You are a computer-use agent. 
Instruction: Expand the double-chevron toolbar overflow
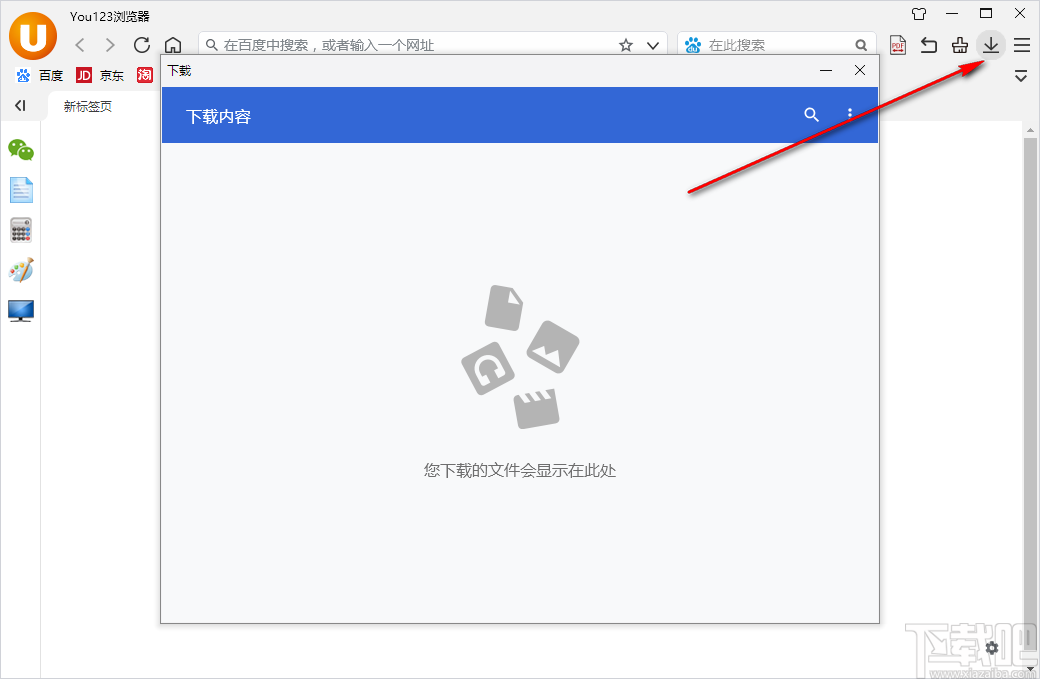(x=1021, y=75)
